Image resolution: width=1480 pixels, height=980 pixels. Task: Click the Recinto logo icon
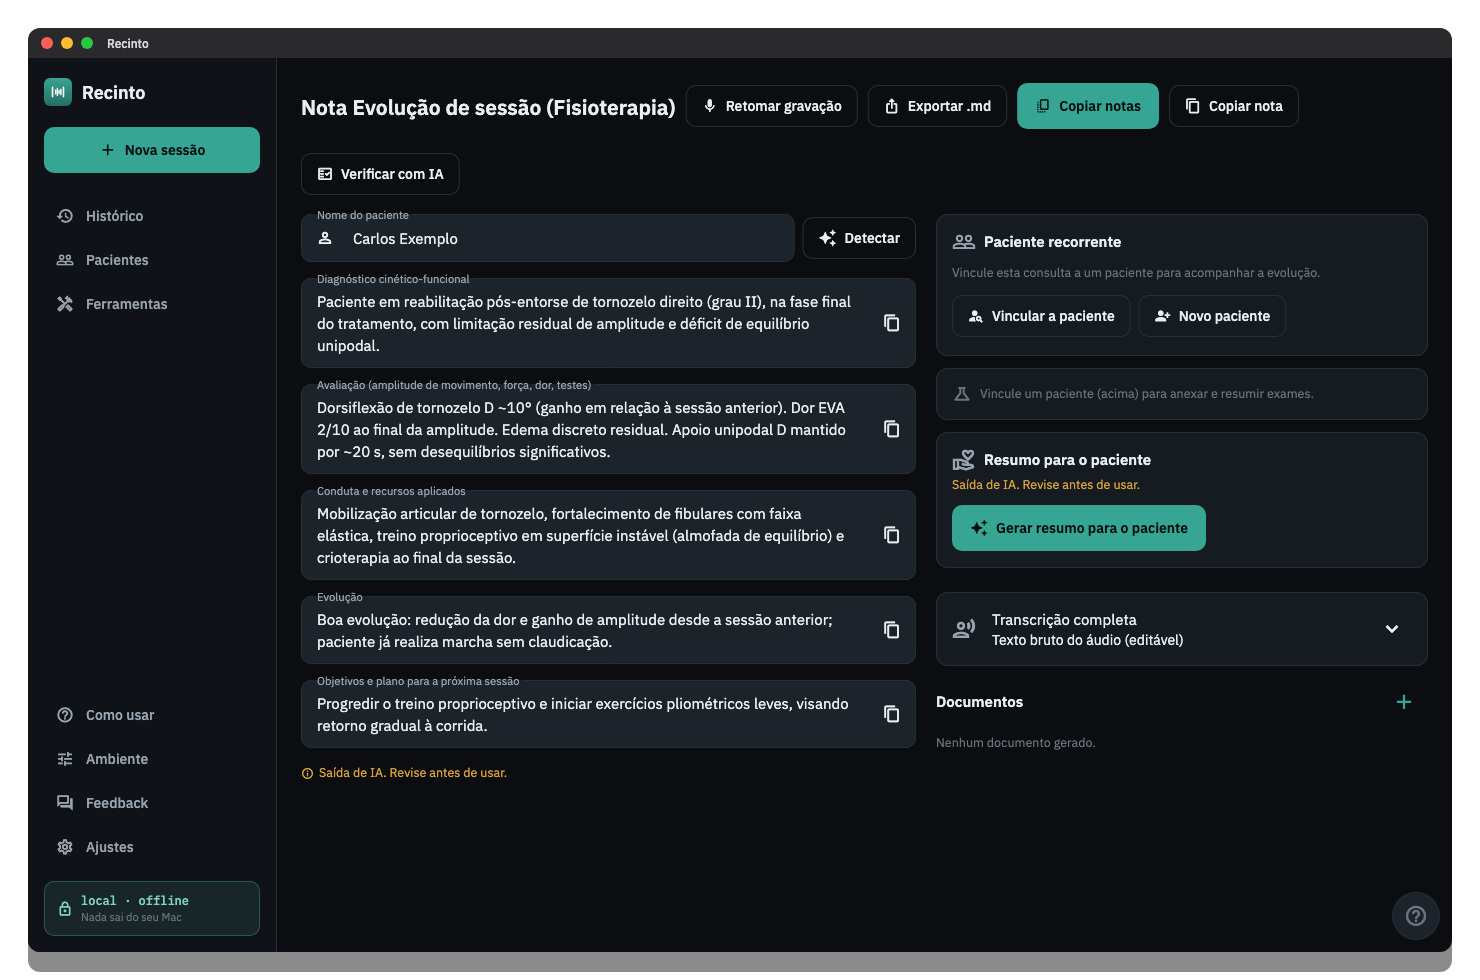(58, 92)
